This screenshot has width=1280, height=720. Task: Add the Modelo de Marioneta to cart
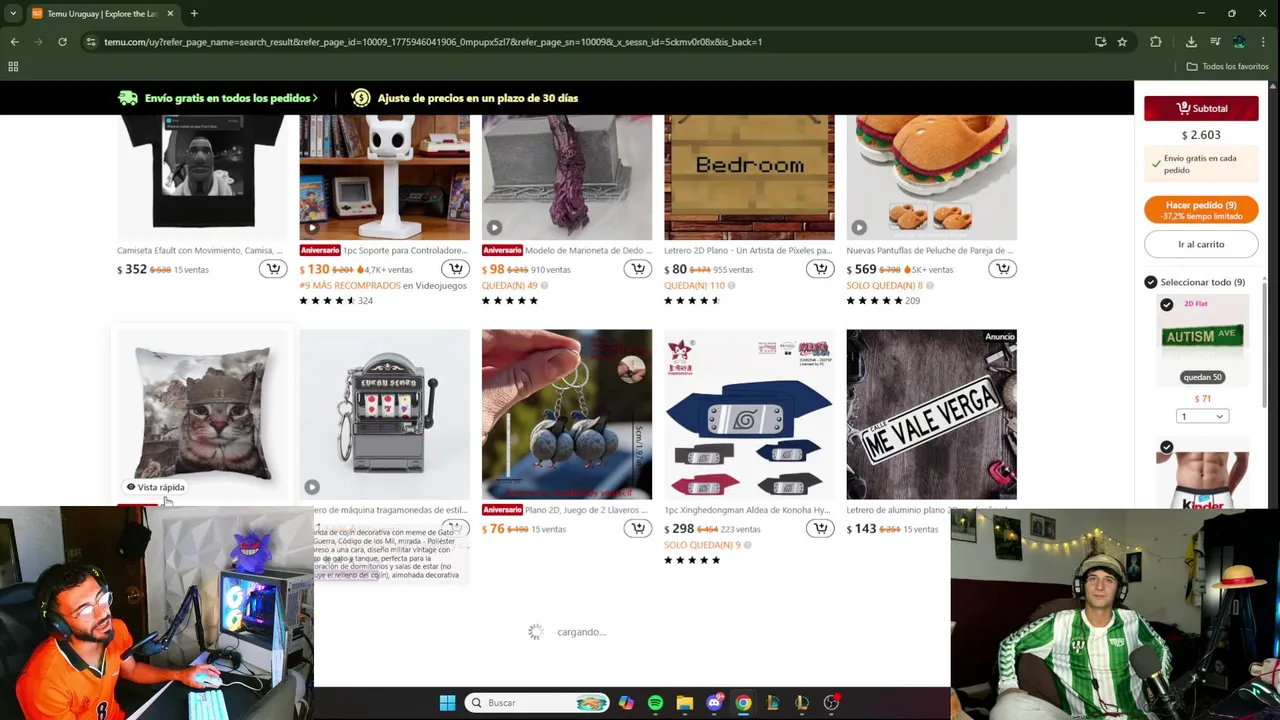pos(637,269)
